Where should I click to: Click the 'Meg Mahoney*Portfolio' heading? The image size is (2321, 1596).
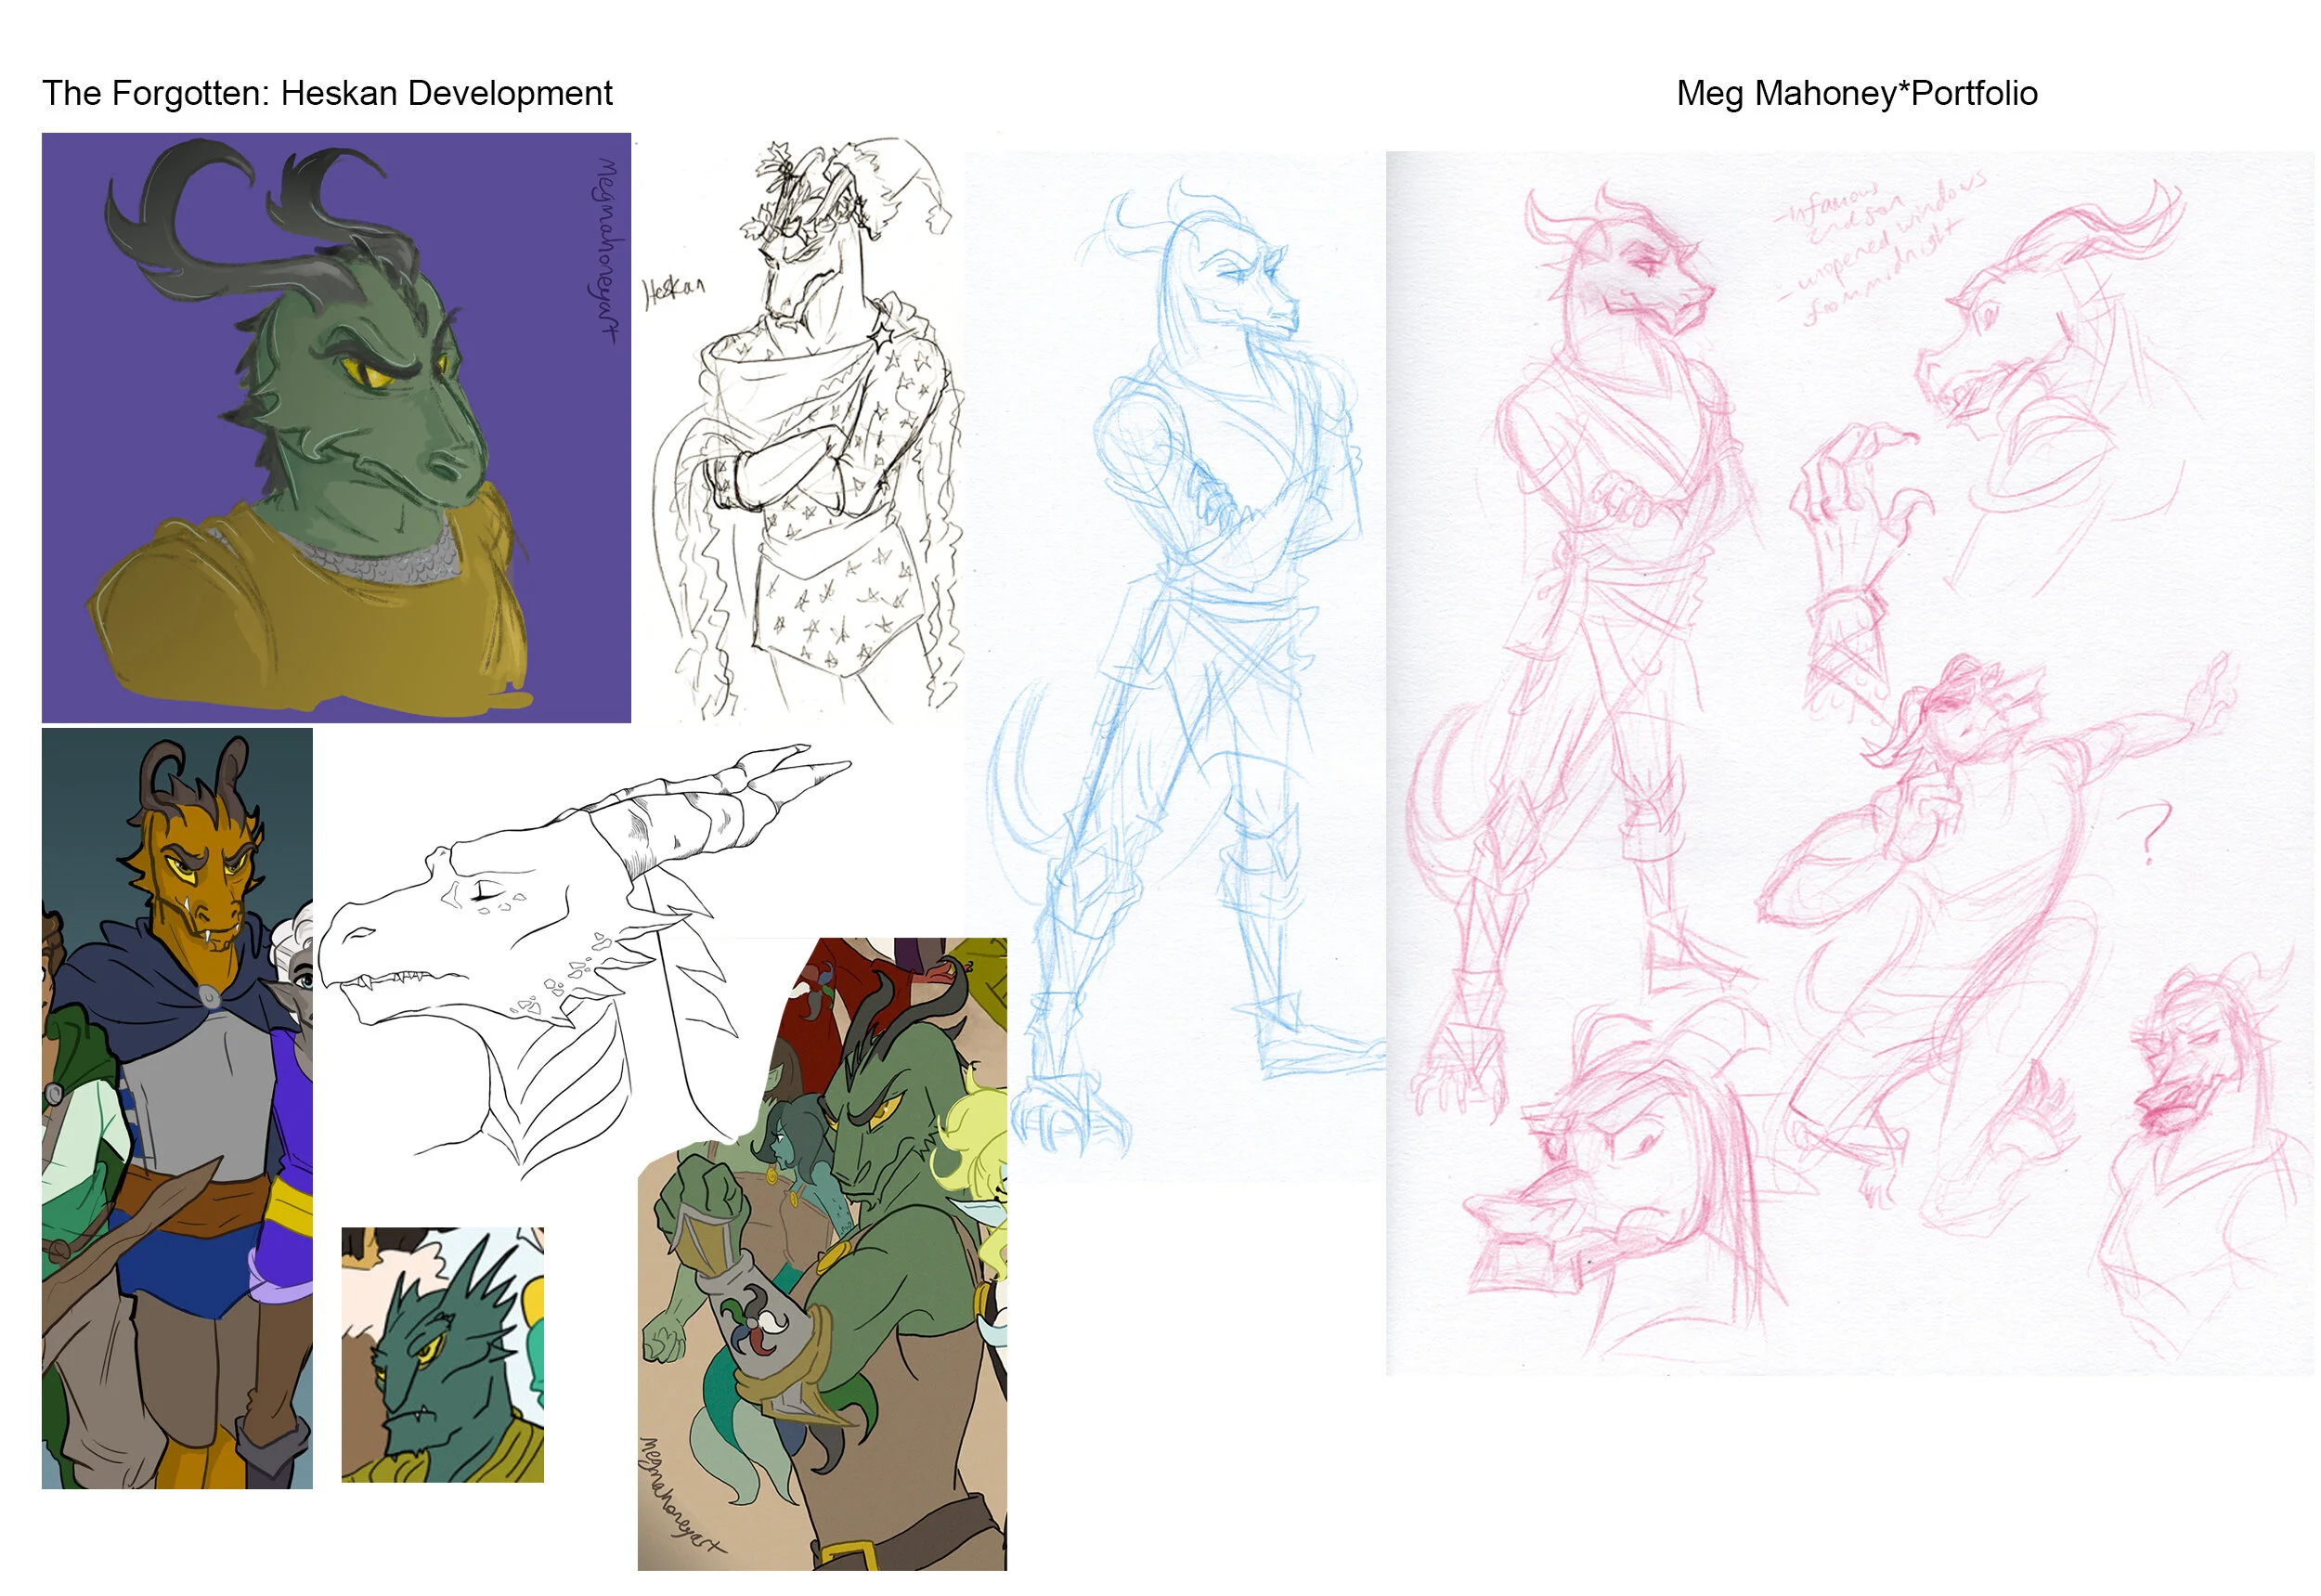1856,93
